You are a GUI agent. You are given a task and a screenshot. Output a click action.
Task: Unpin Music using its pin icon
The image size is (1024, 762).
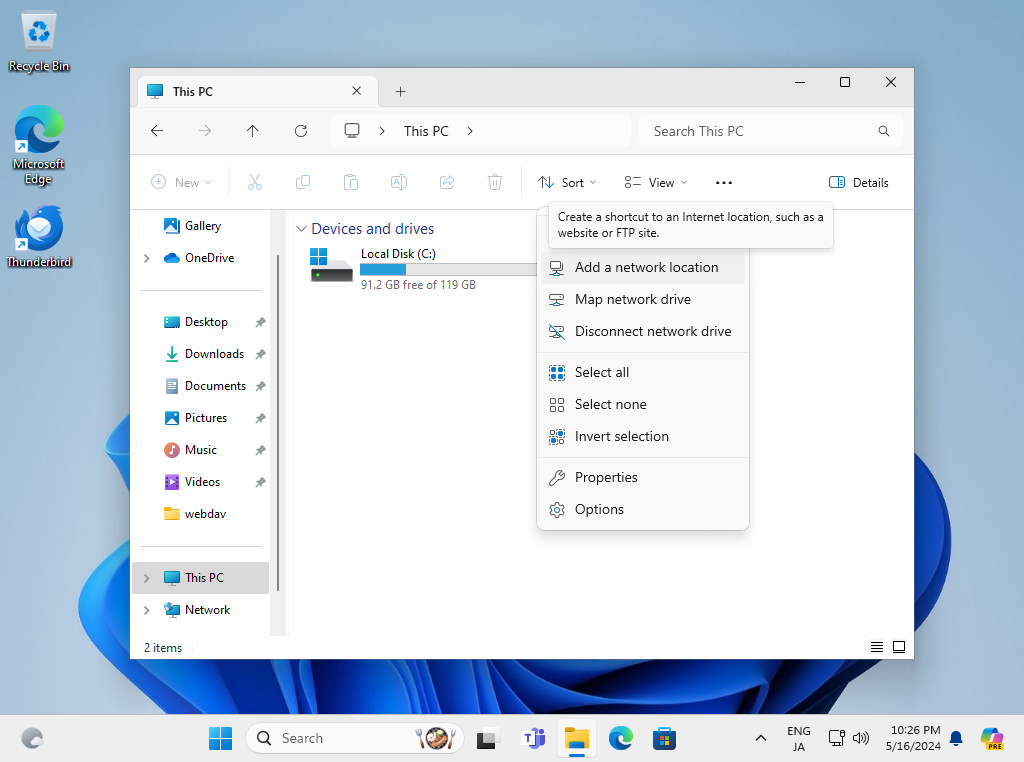(x=261, y=450)
